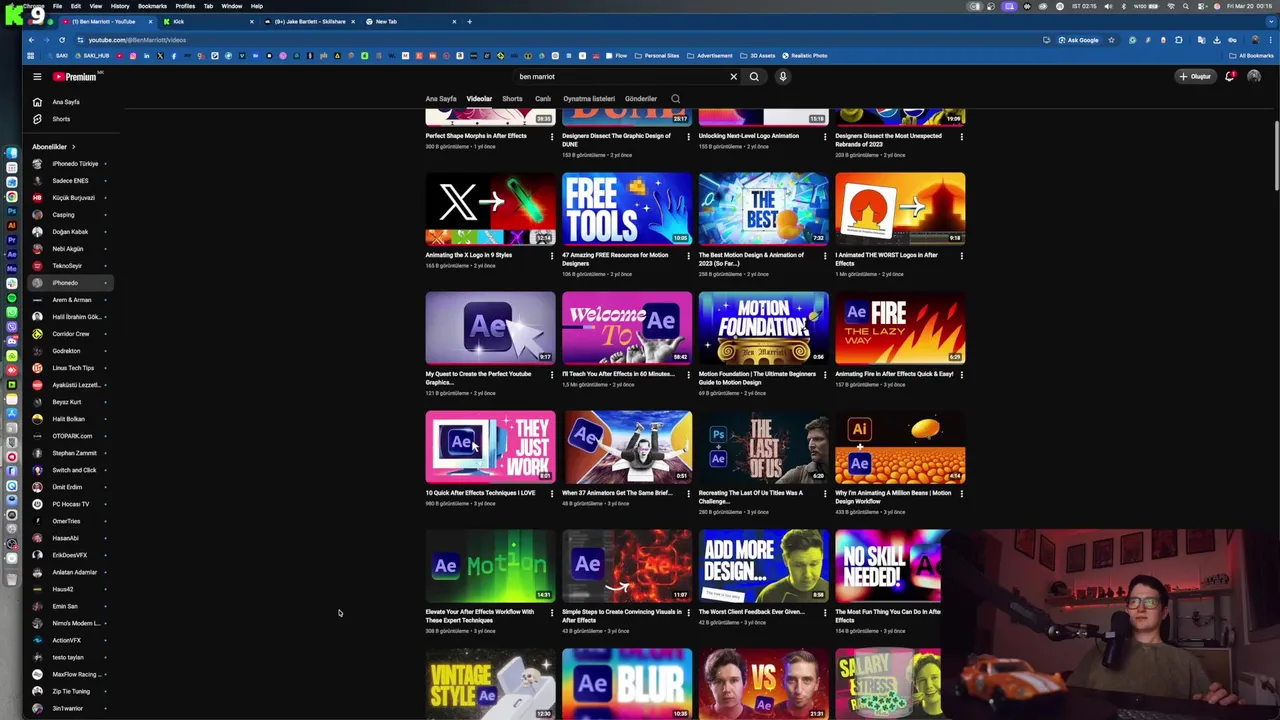The height and width of the screenshot is (720, 1280).
Task: Reload the page with the refresh icon
Action: [x=61, y=40]
